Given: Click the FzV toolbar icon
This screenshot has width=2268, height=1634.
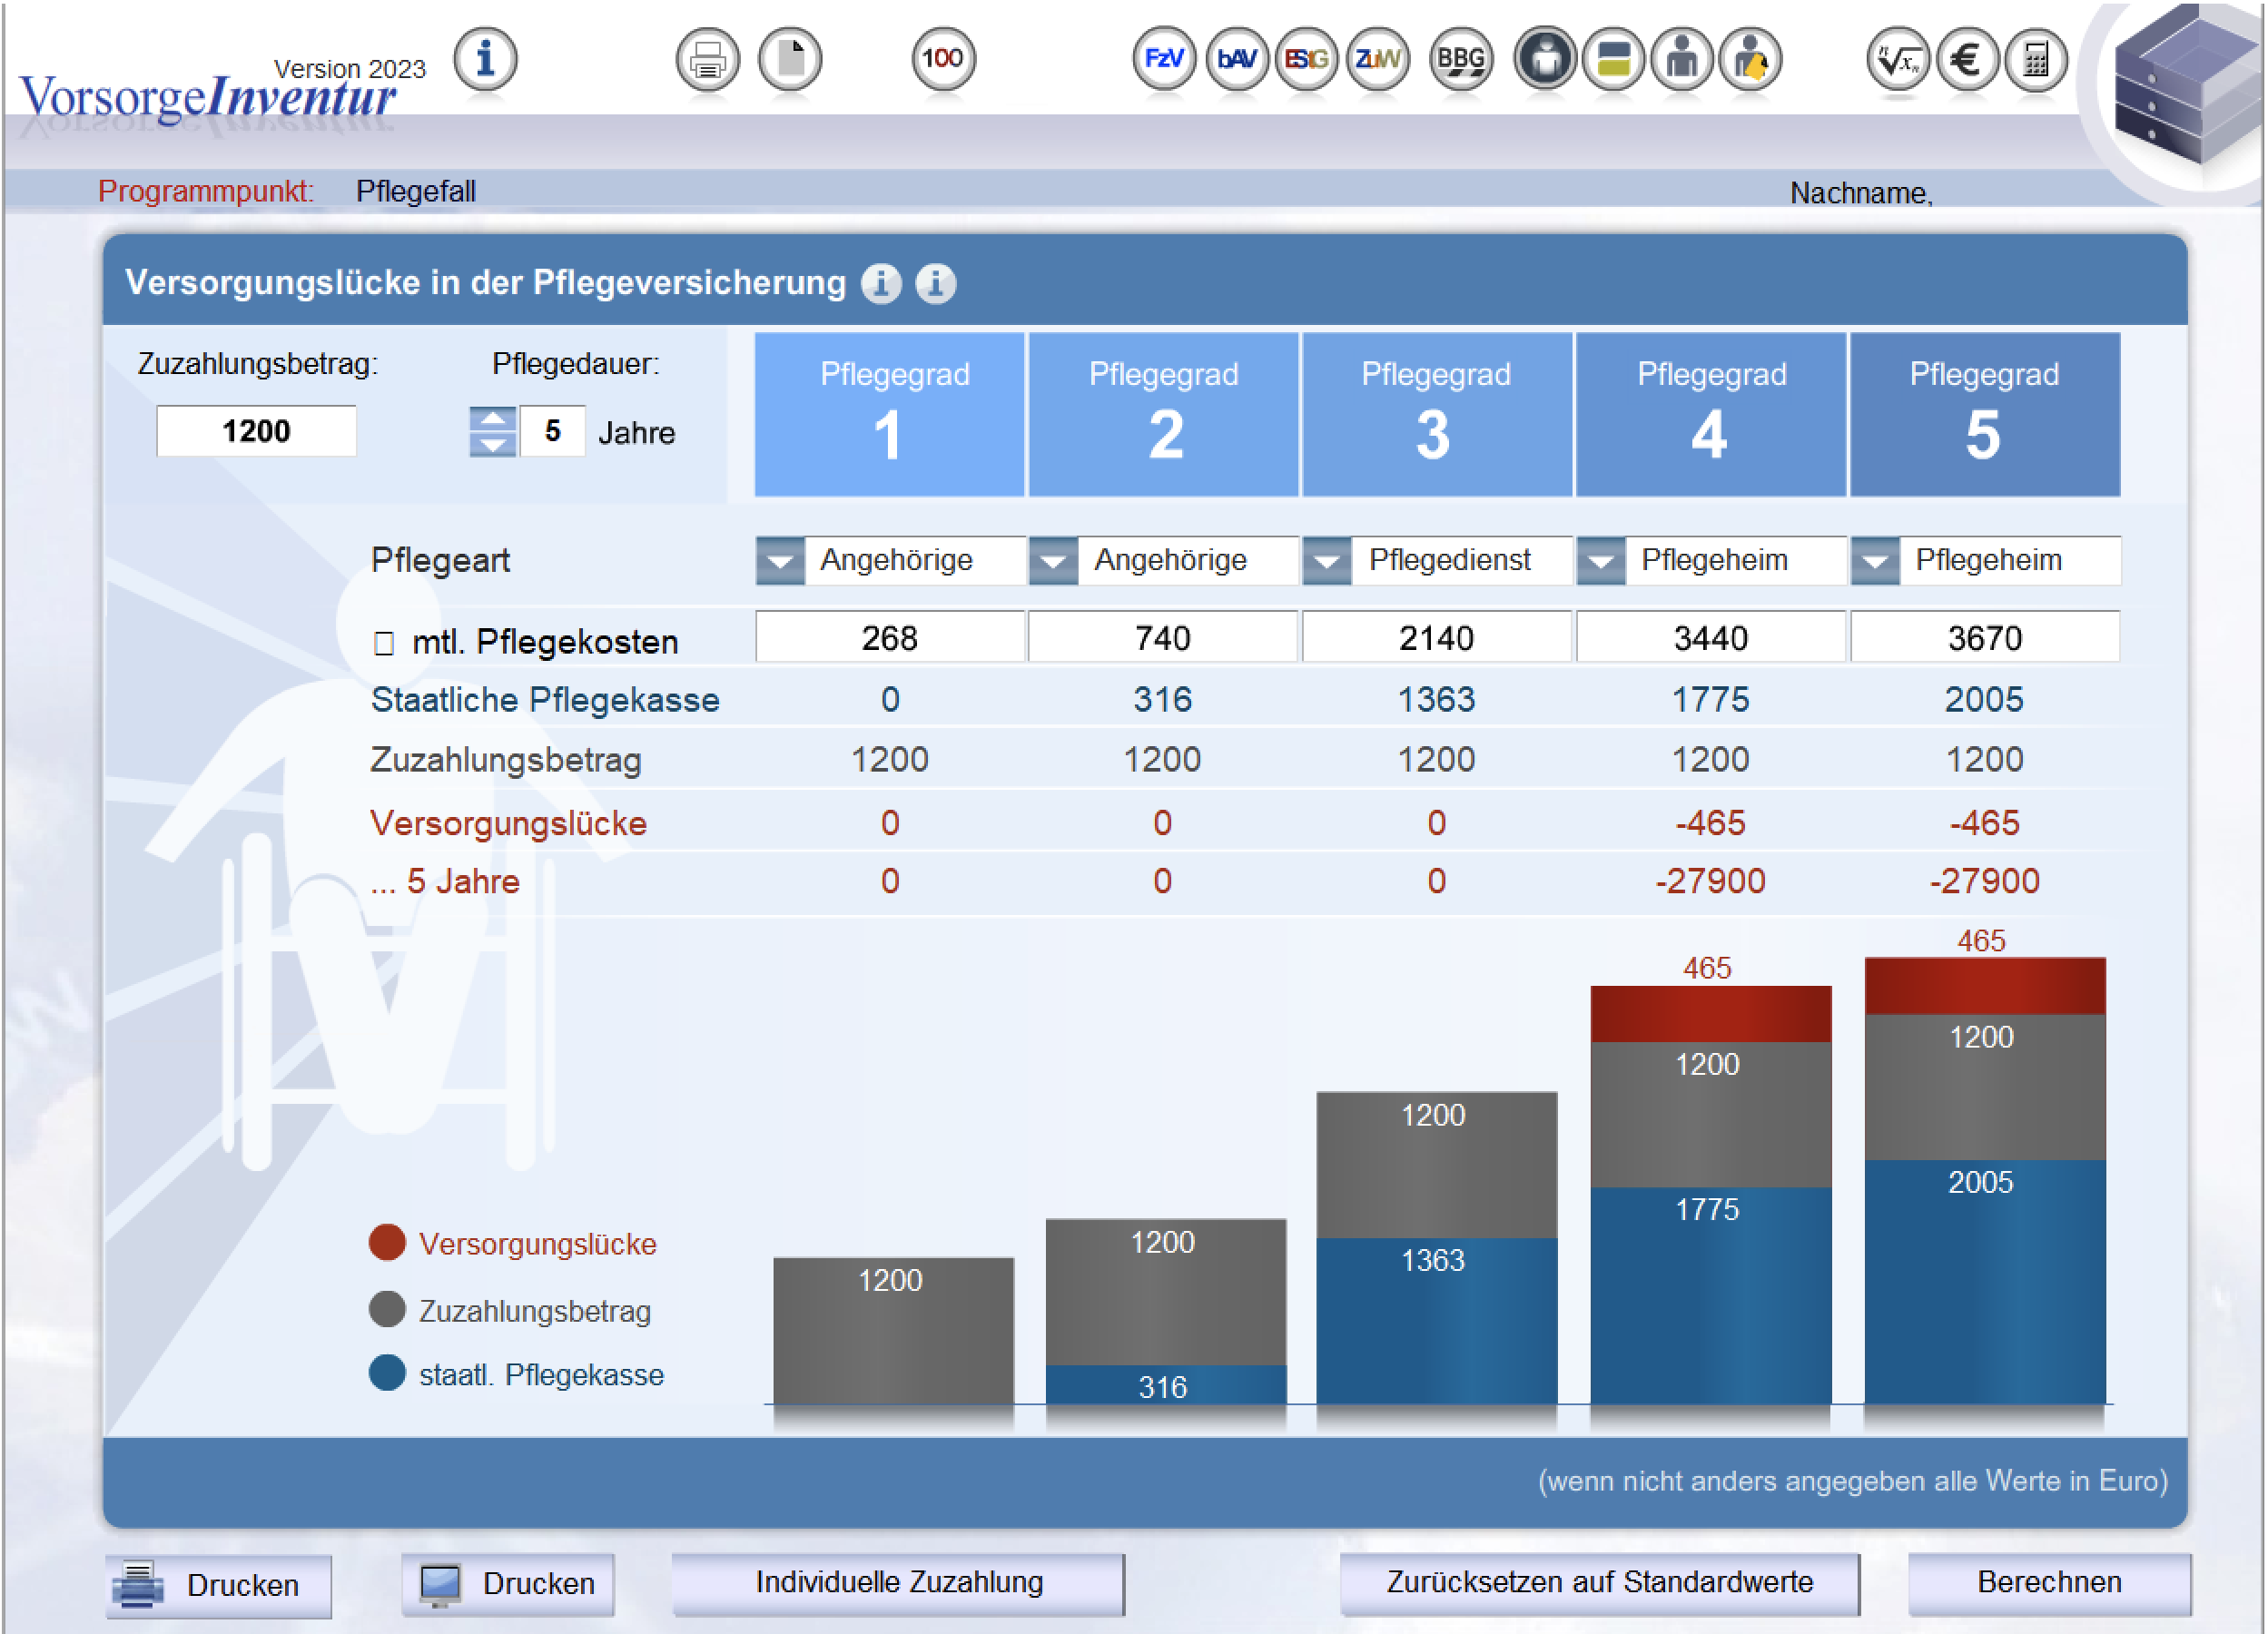Looking at the screenshot, I should pyautogui.click(x=1163, y=59).
